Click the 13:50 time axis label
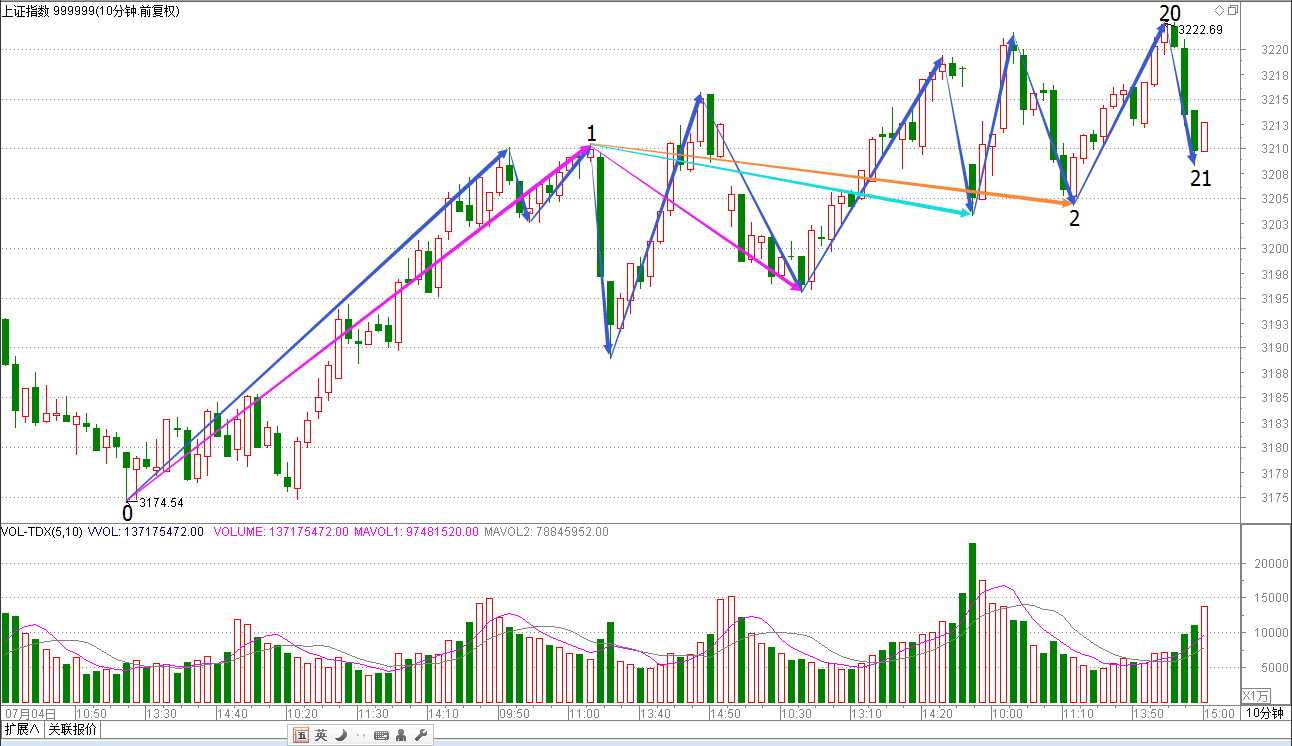Image resolution: width=1292 pixels, height=746 pixels. tap(1146, 714)
